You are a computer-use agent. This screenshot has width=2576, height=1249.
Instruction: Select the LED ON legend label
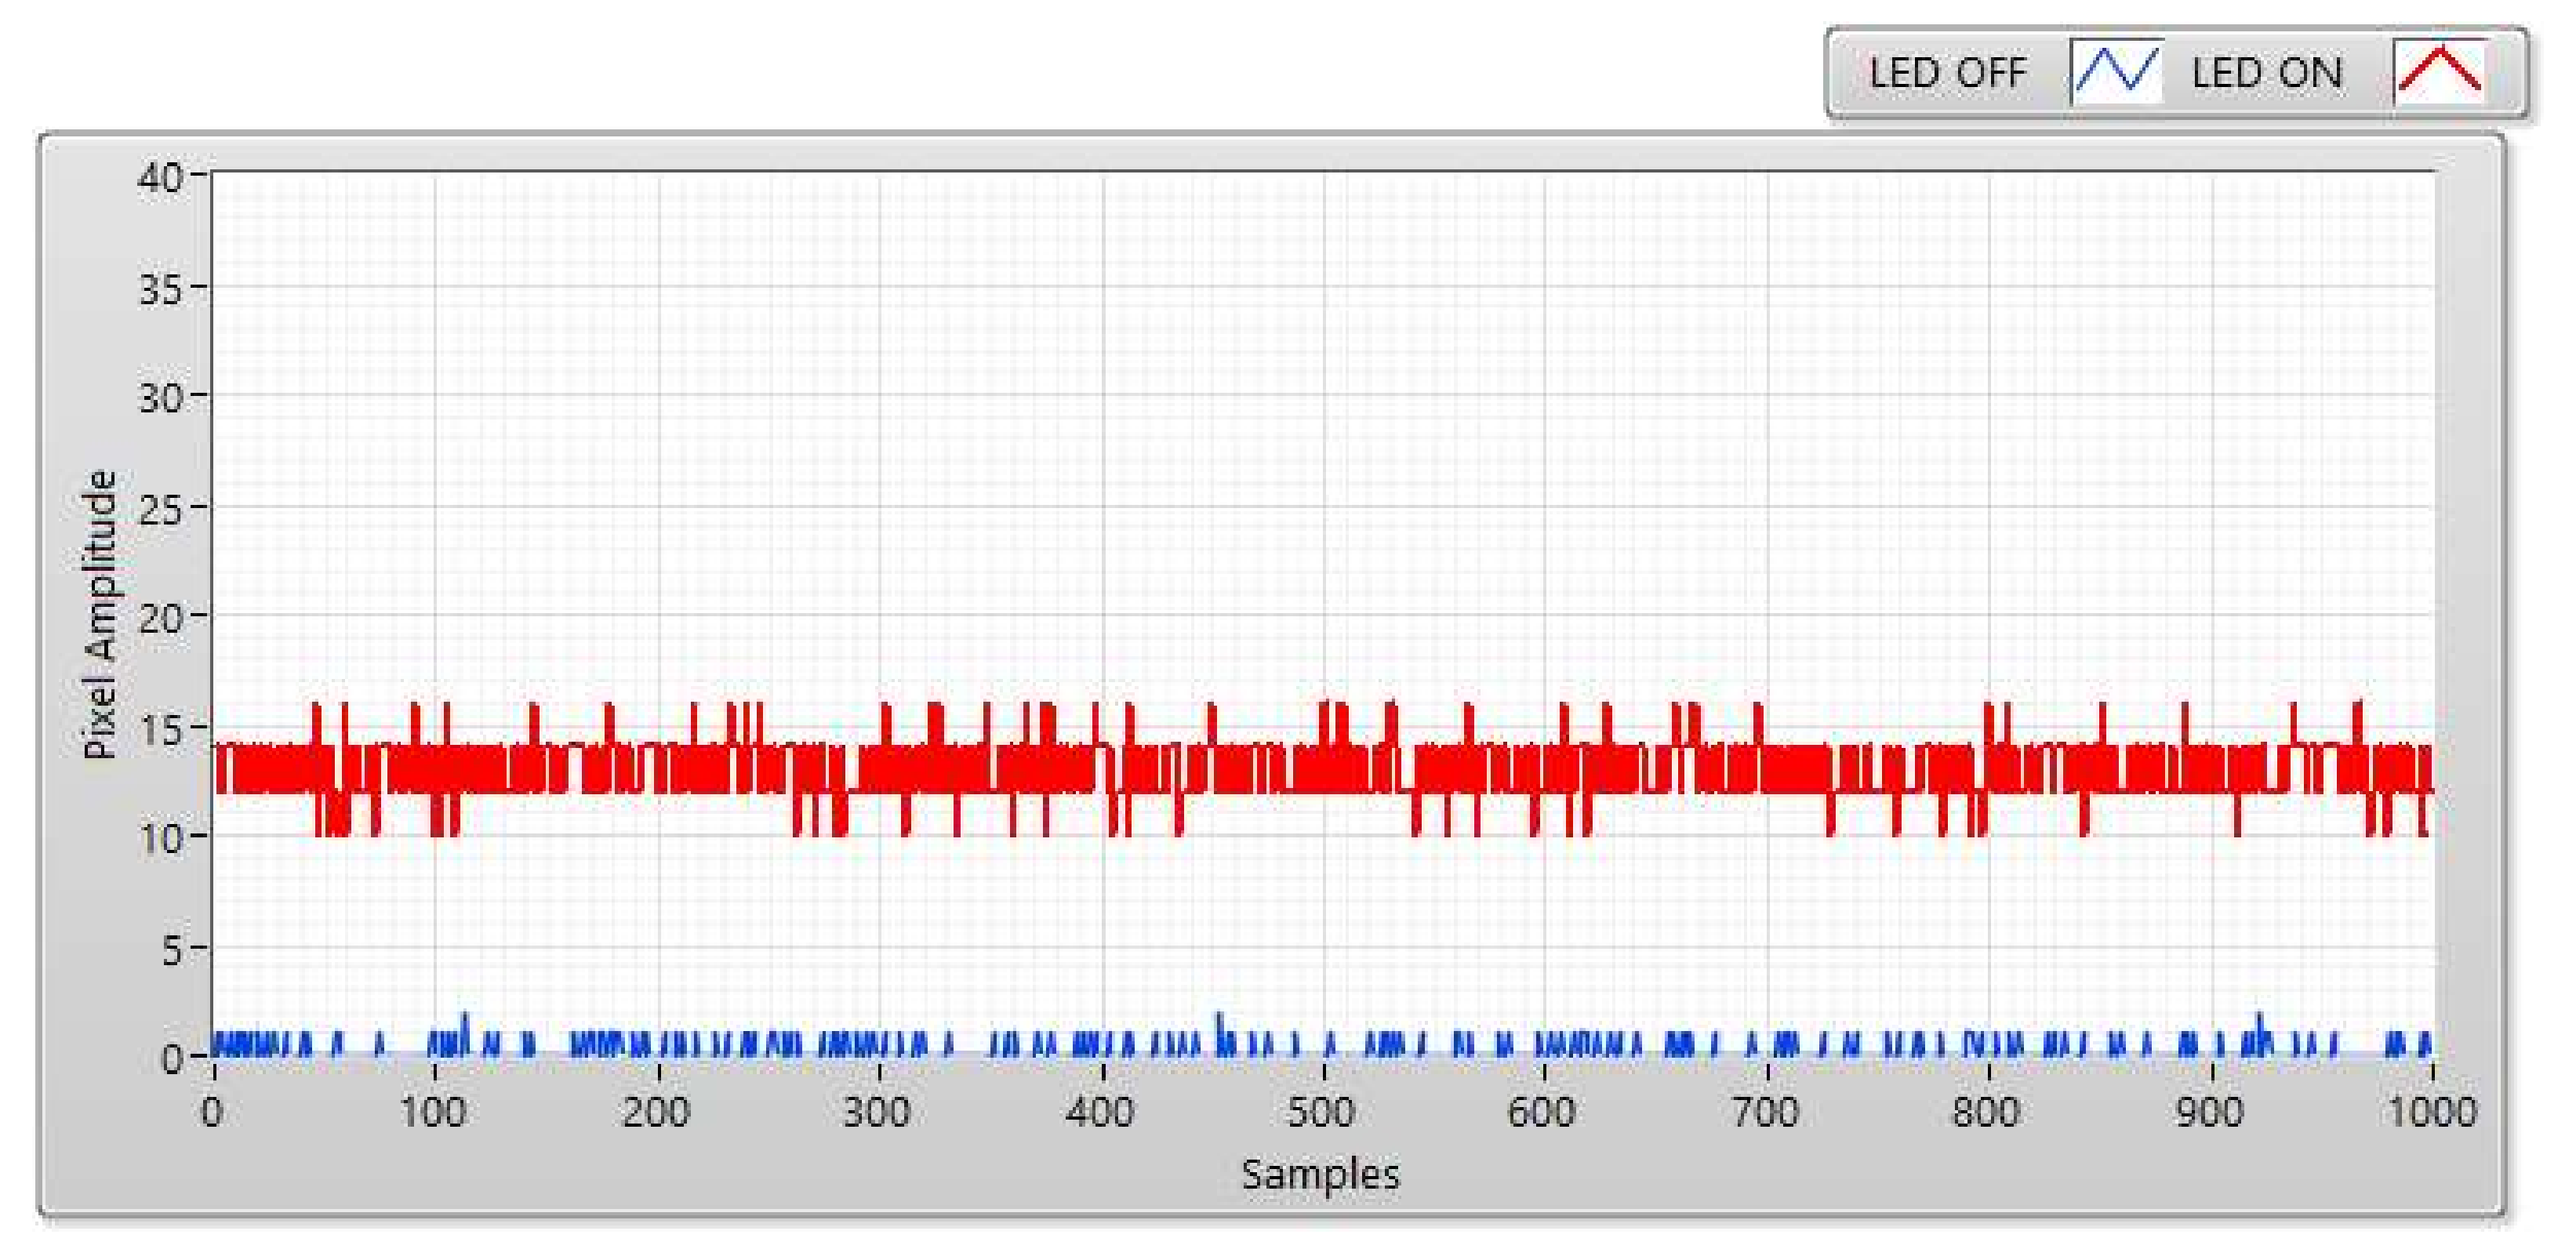2266,73
